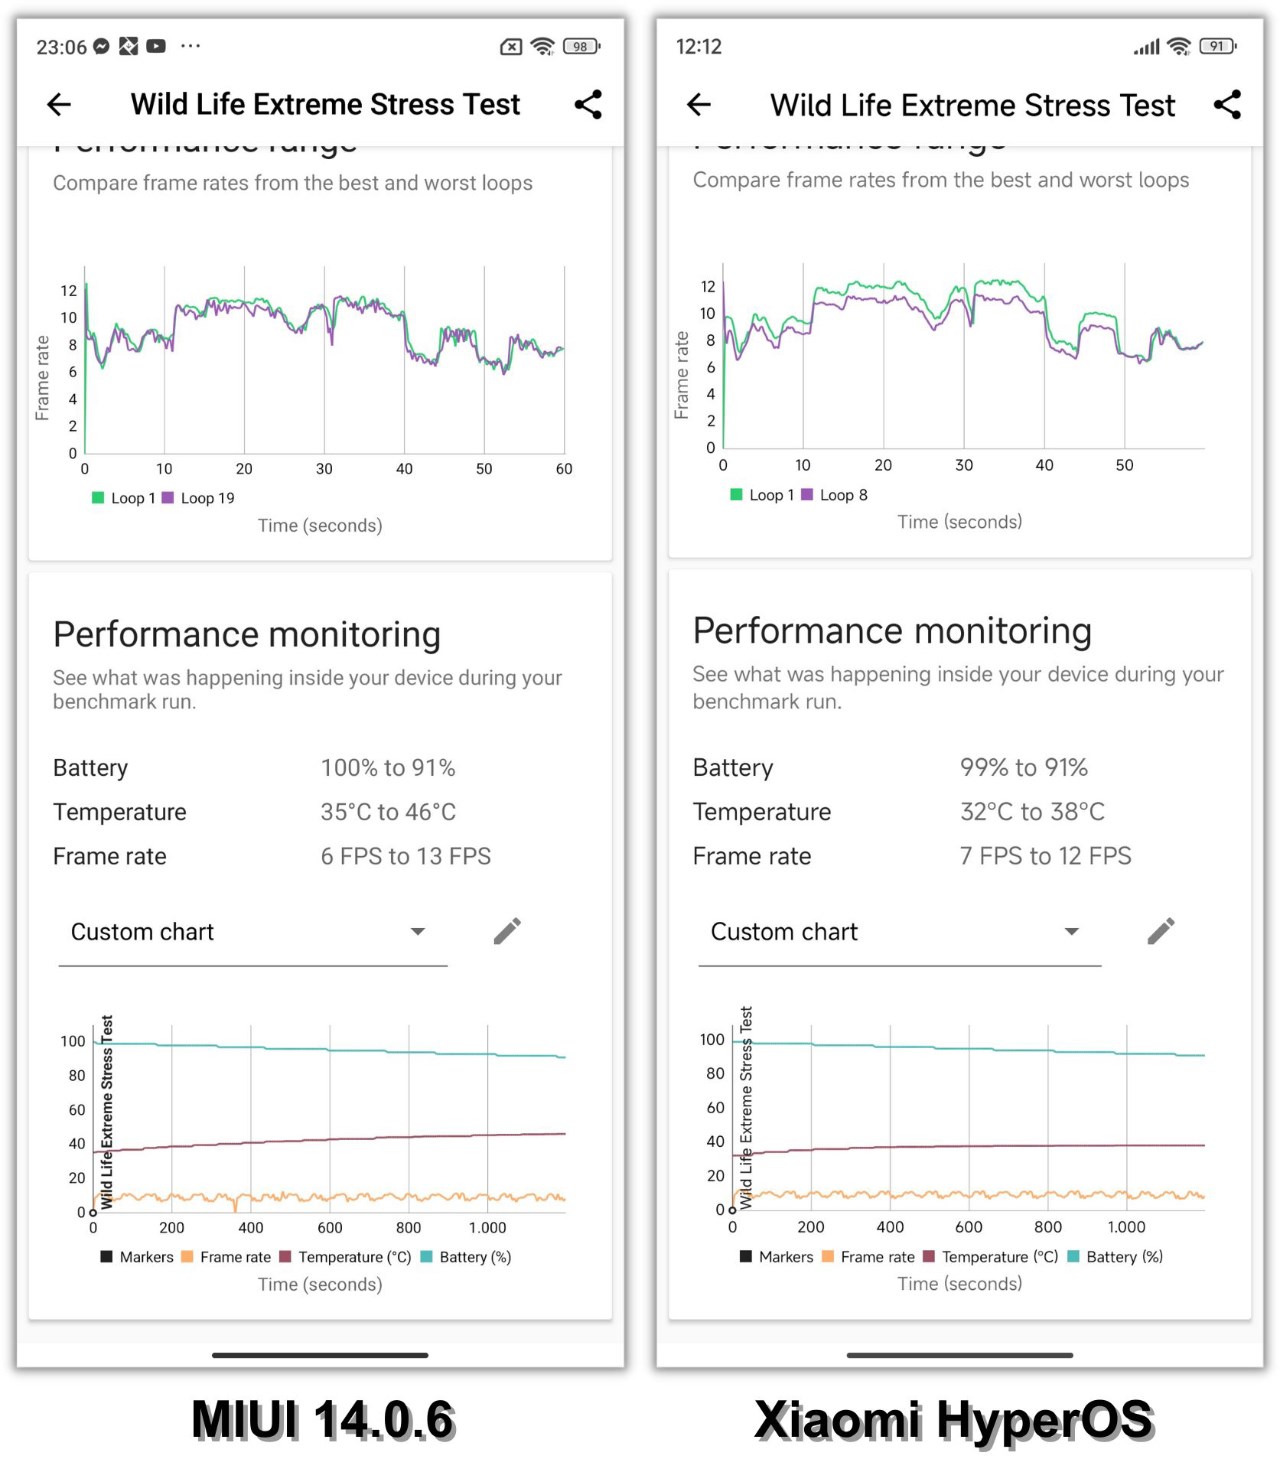Toggle Loop 19 legend series
The width and height of the screenshot is (1280, 1459).
(x=199, y=498)
